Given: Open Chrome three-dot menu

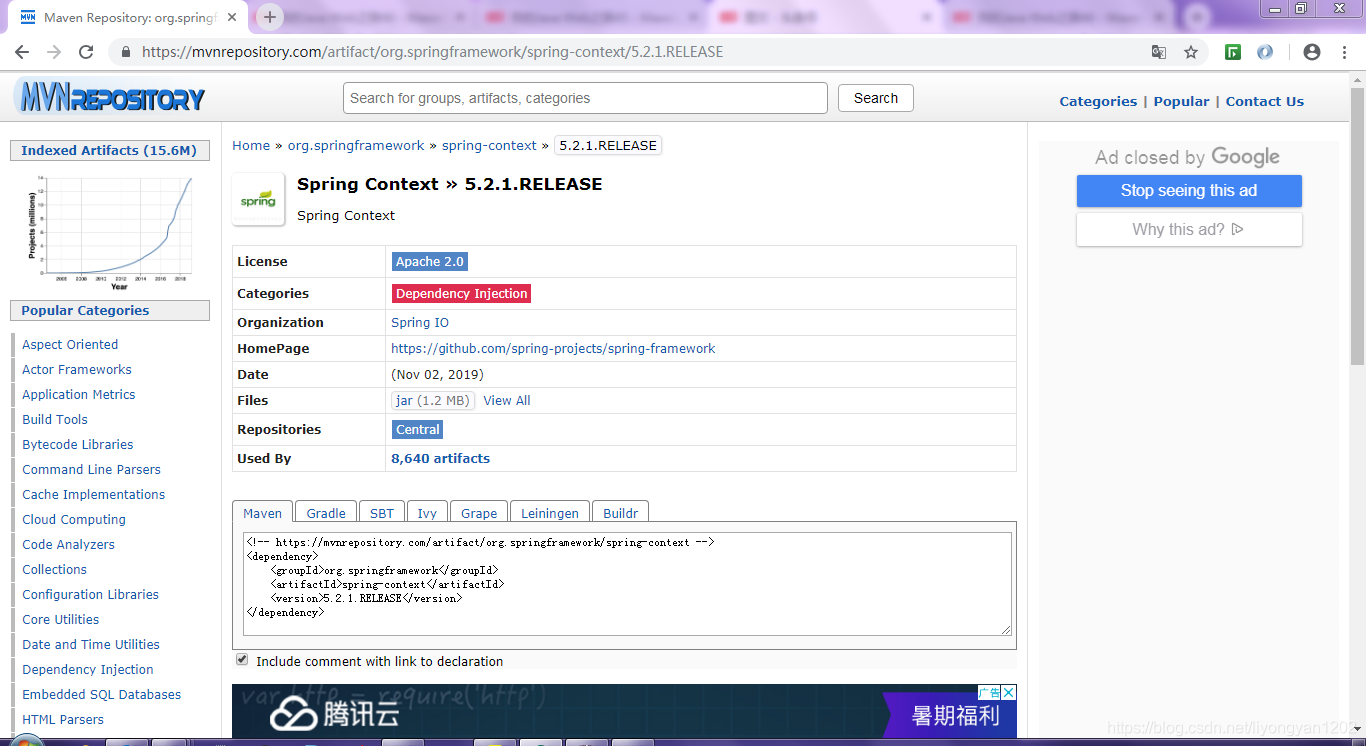Looking at the screenshot, I should point(1343,52).
